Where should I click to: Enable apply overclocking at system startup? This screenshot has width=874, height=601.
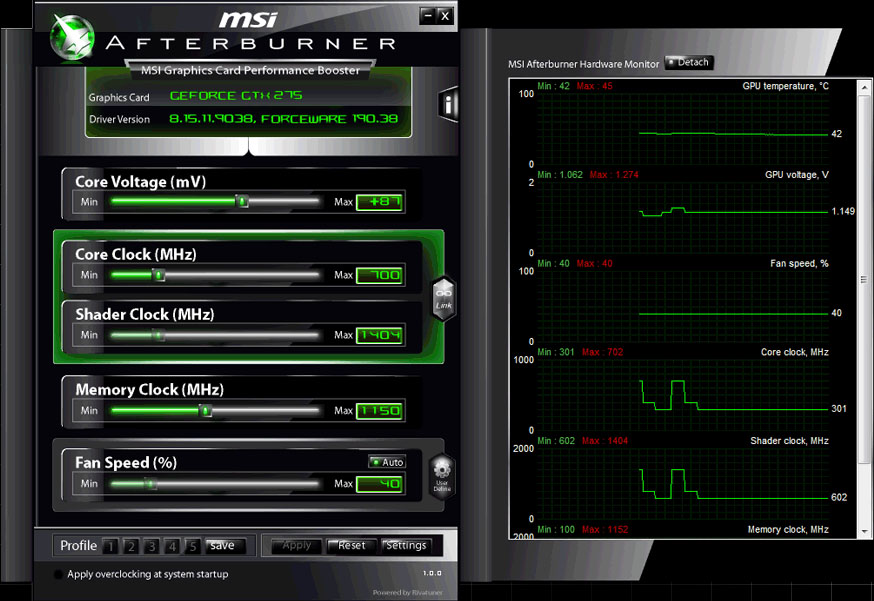tap(58, 574)
